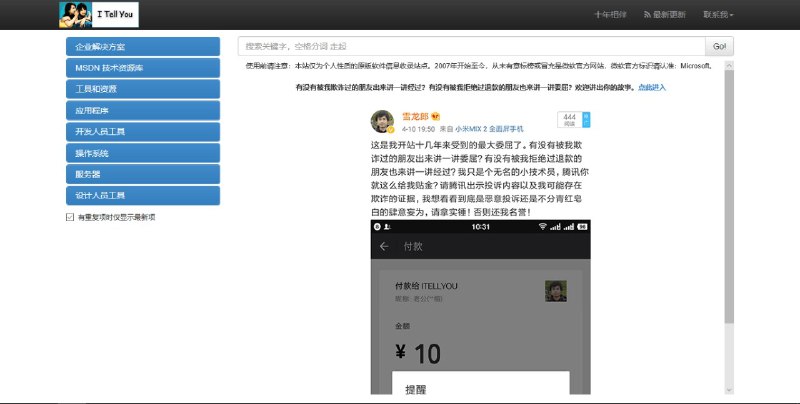Screen dimensions: 800x404
Task: Expand the 应用程序 category
Action: tap(143, 110)
